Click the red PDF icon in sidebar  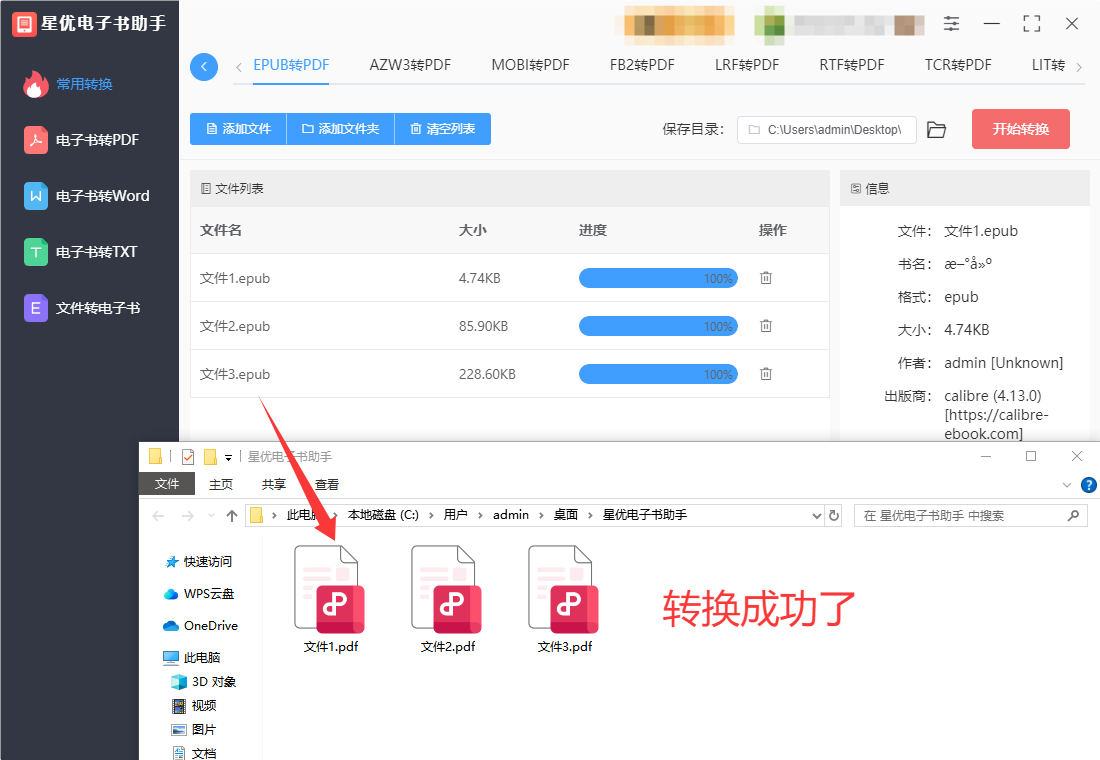36,140
